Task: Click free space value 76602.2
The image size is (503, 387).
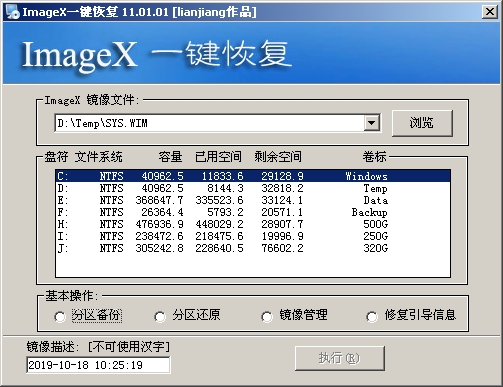Action: 282,248
